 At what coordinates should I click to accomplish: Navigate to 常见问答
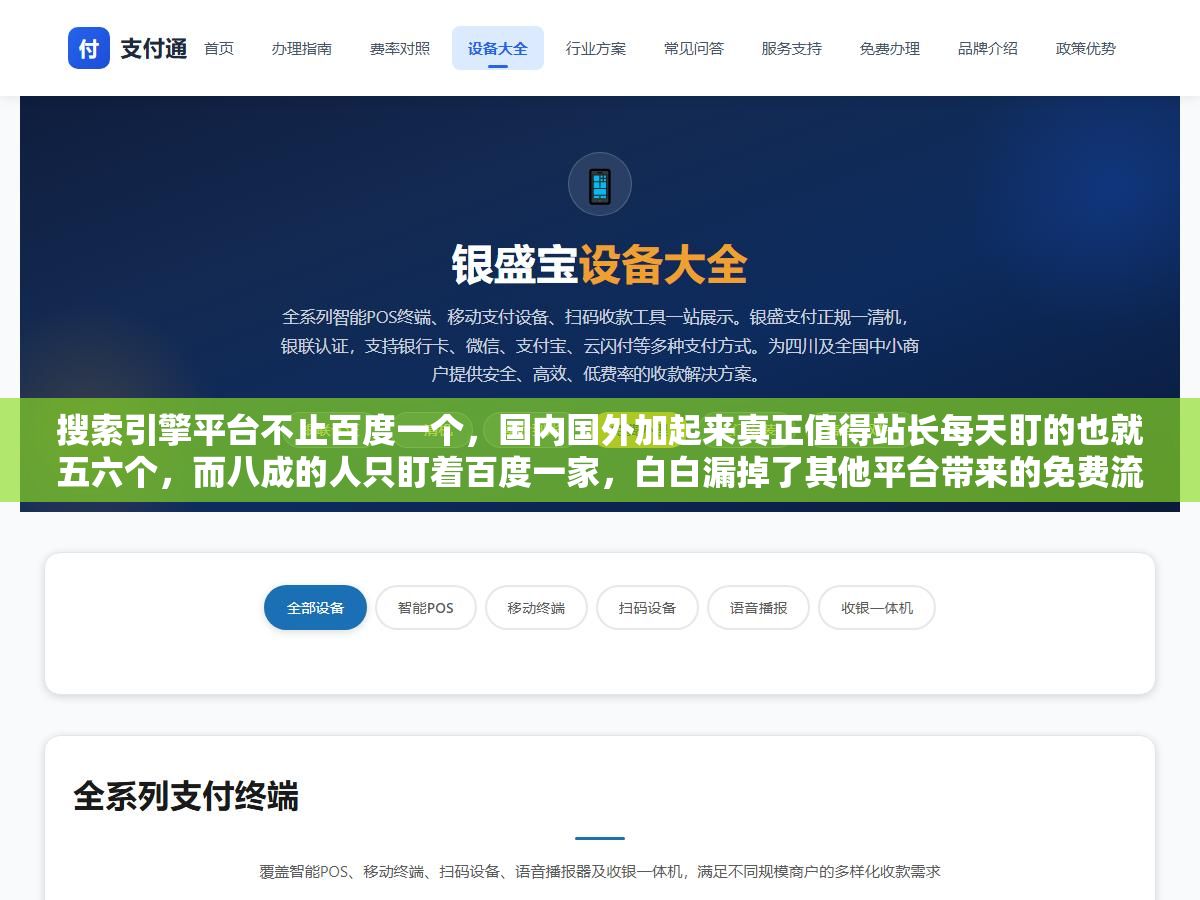tap(694, 48)
